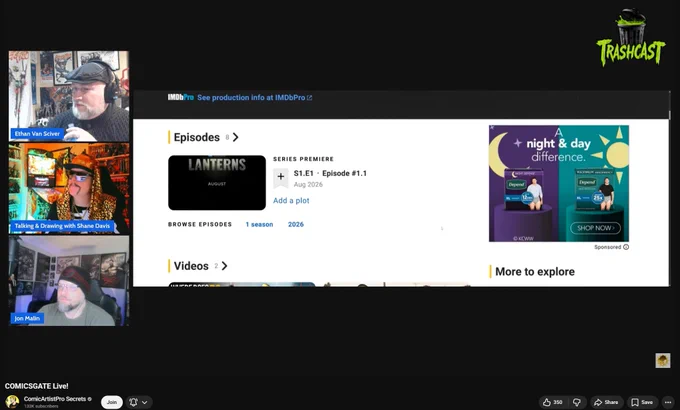See production info at IMDbPro
The image size is (680, 410).
(255, 98)
